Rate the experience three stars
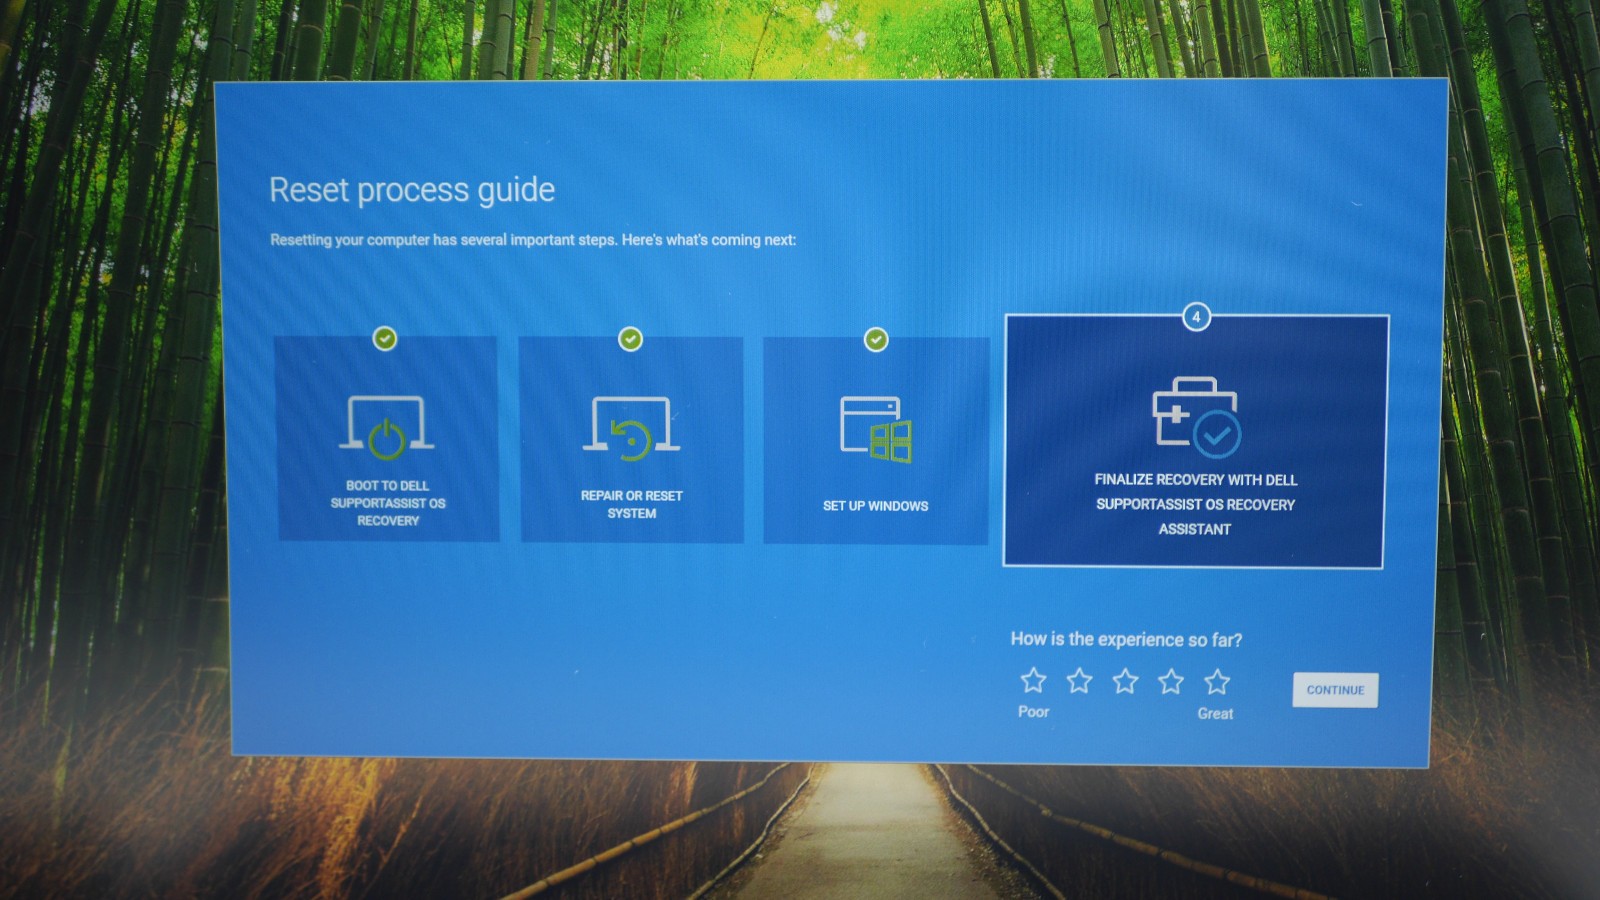Viewport: 1600px width, 900px height. click(x=1125, y=682)
